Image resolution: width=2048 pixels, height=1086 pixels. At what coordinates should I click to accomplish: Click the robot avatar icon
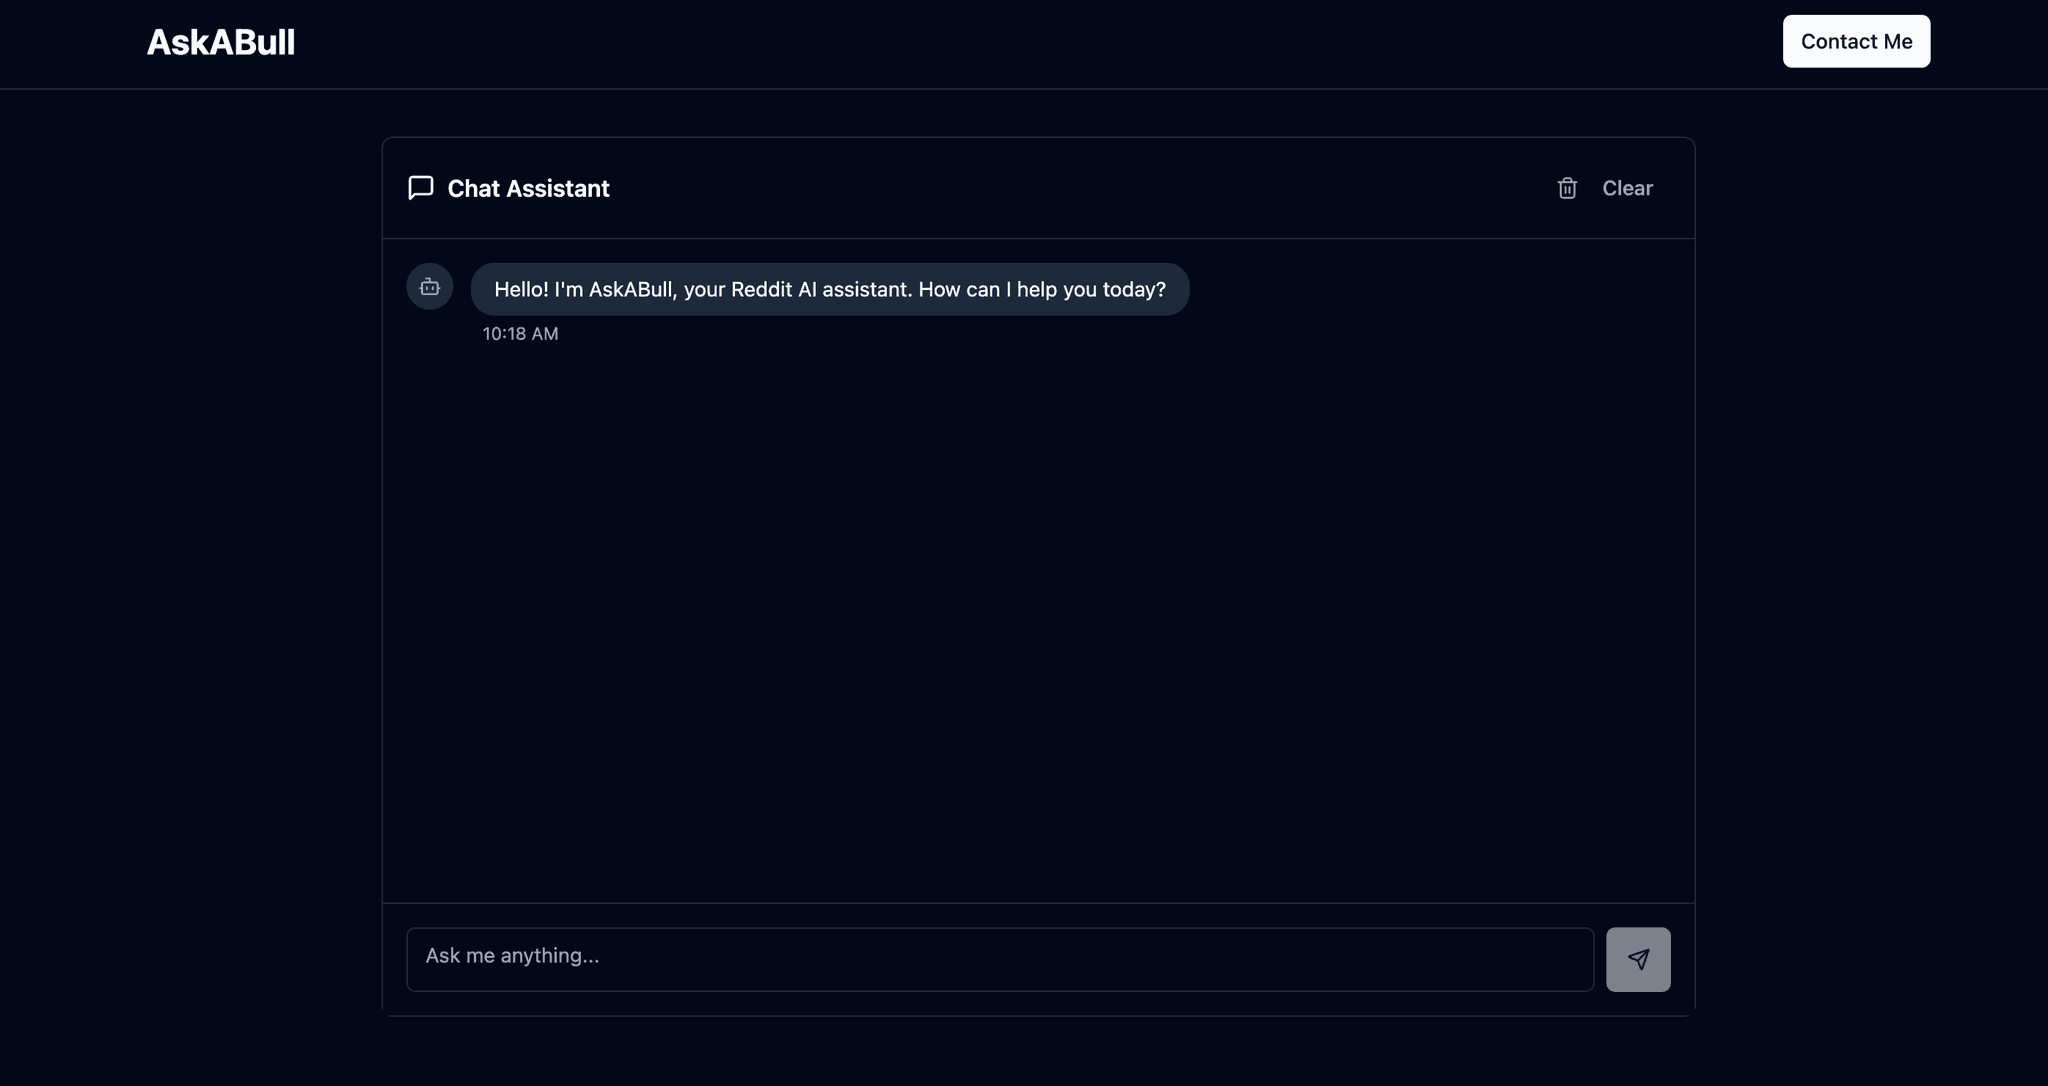(x=430, y=287)
